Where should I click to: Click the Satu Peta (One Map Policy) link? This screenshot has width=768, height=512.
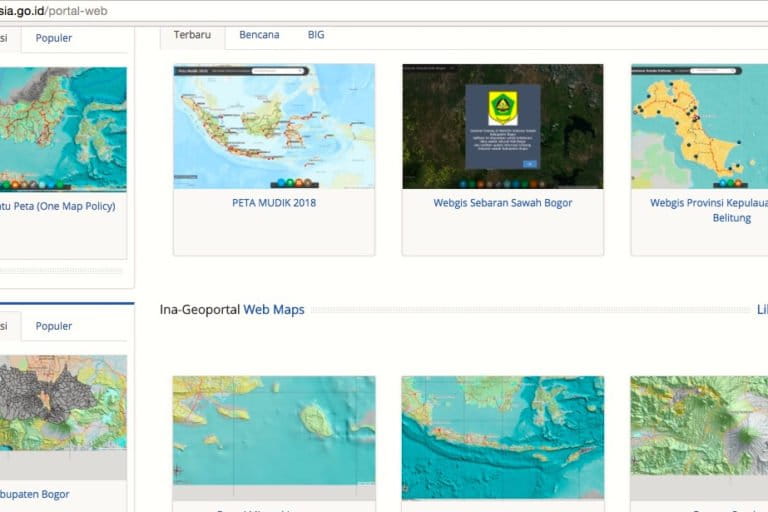pyautogui.click(x=60, y=207)
